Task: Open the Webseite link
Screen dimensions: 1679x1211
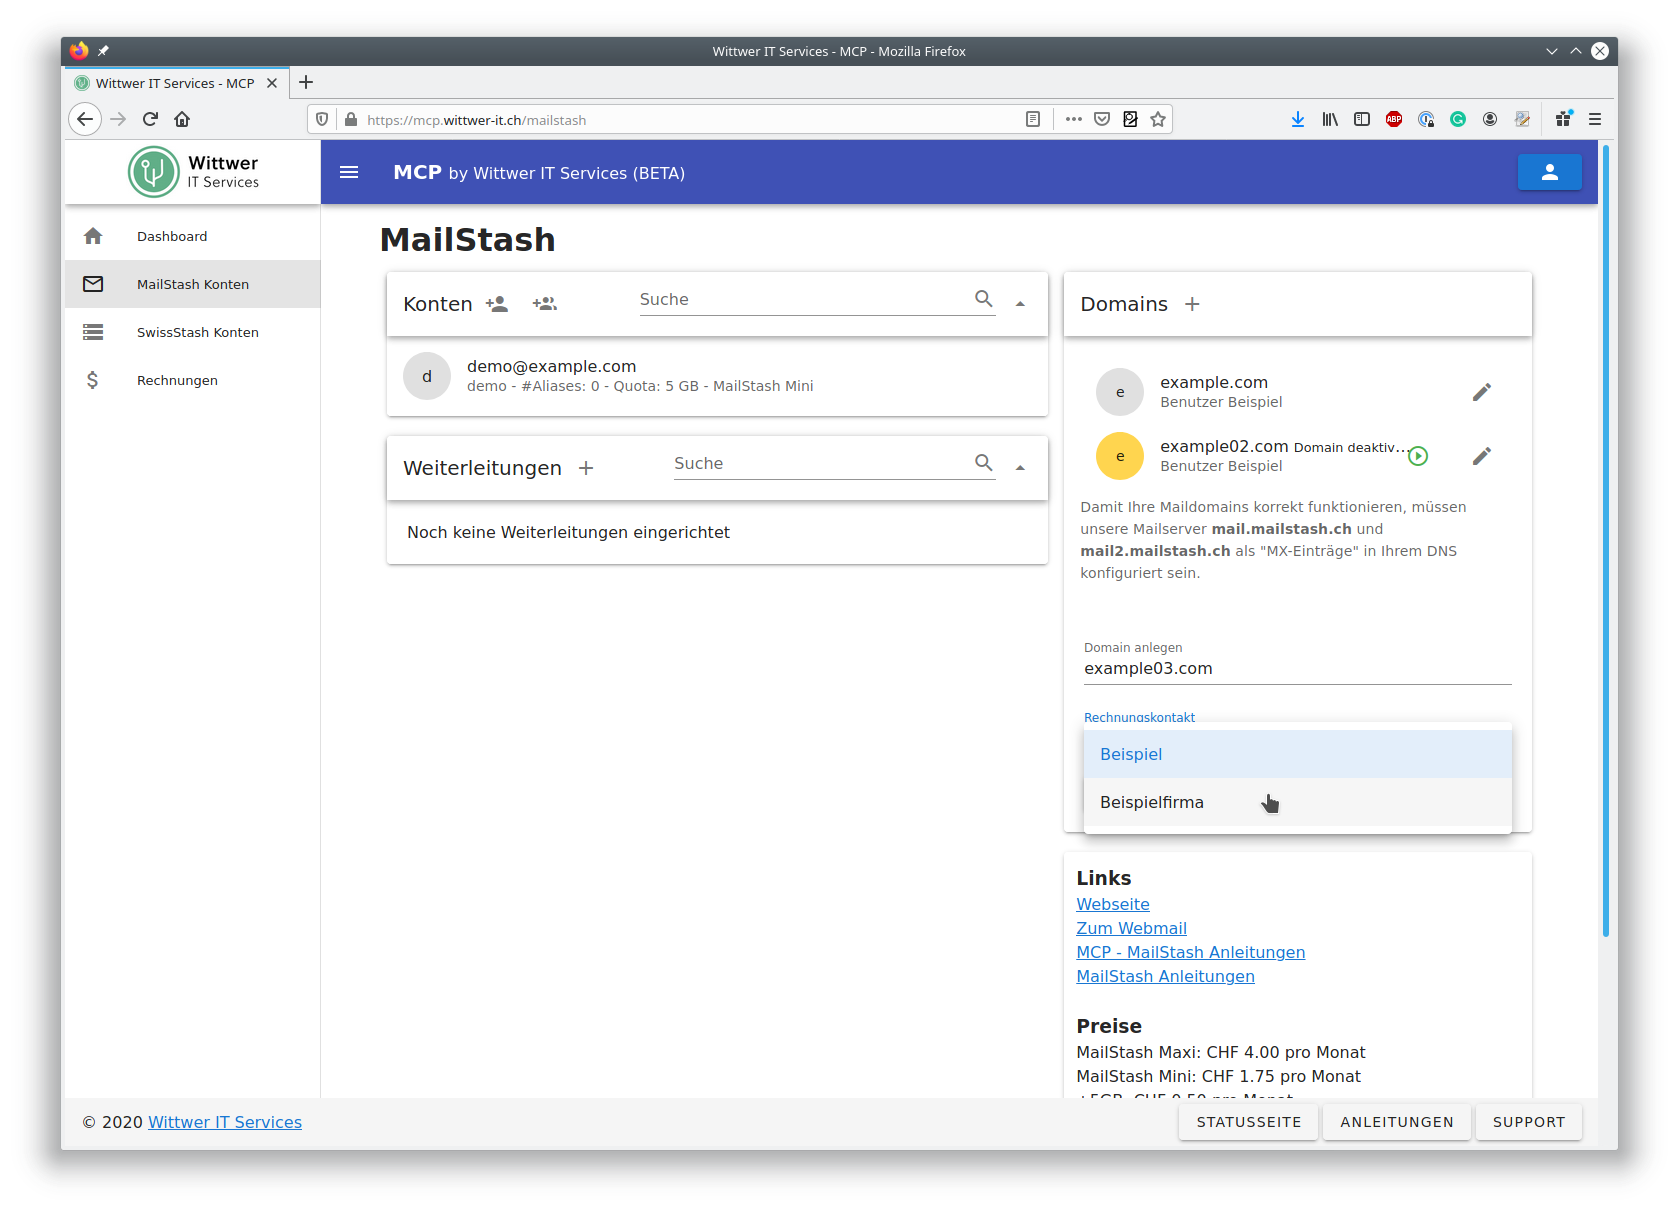Action: click(1113, 904)
